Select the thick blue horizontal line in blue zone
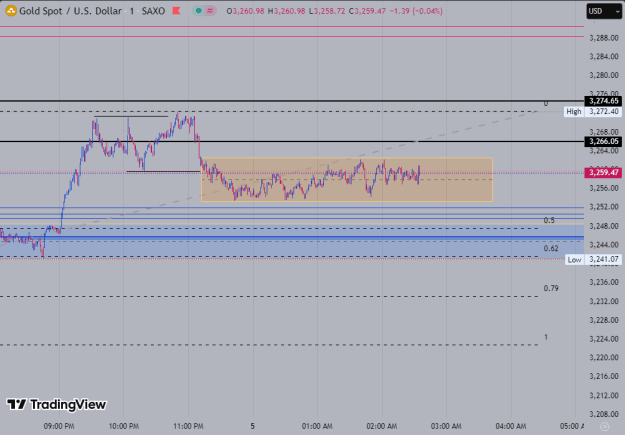The image size is (625, 435). (292, 237)
